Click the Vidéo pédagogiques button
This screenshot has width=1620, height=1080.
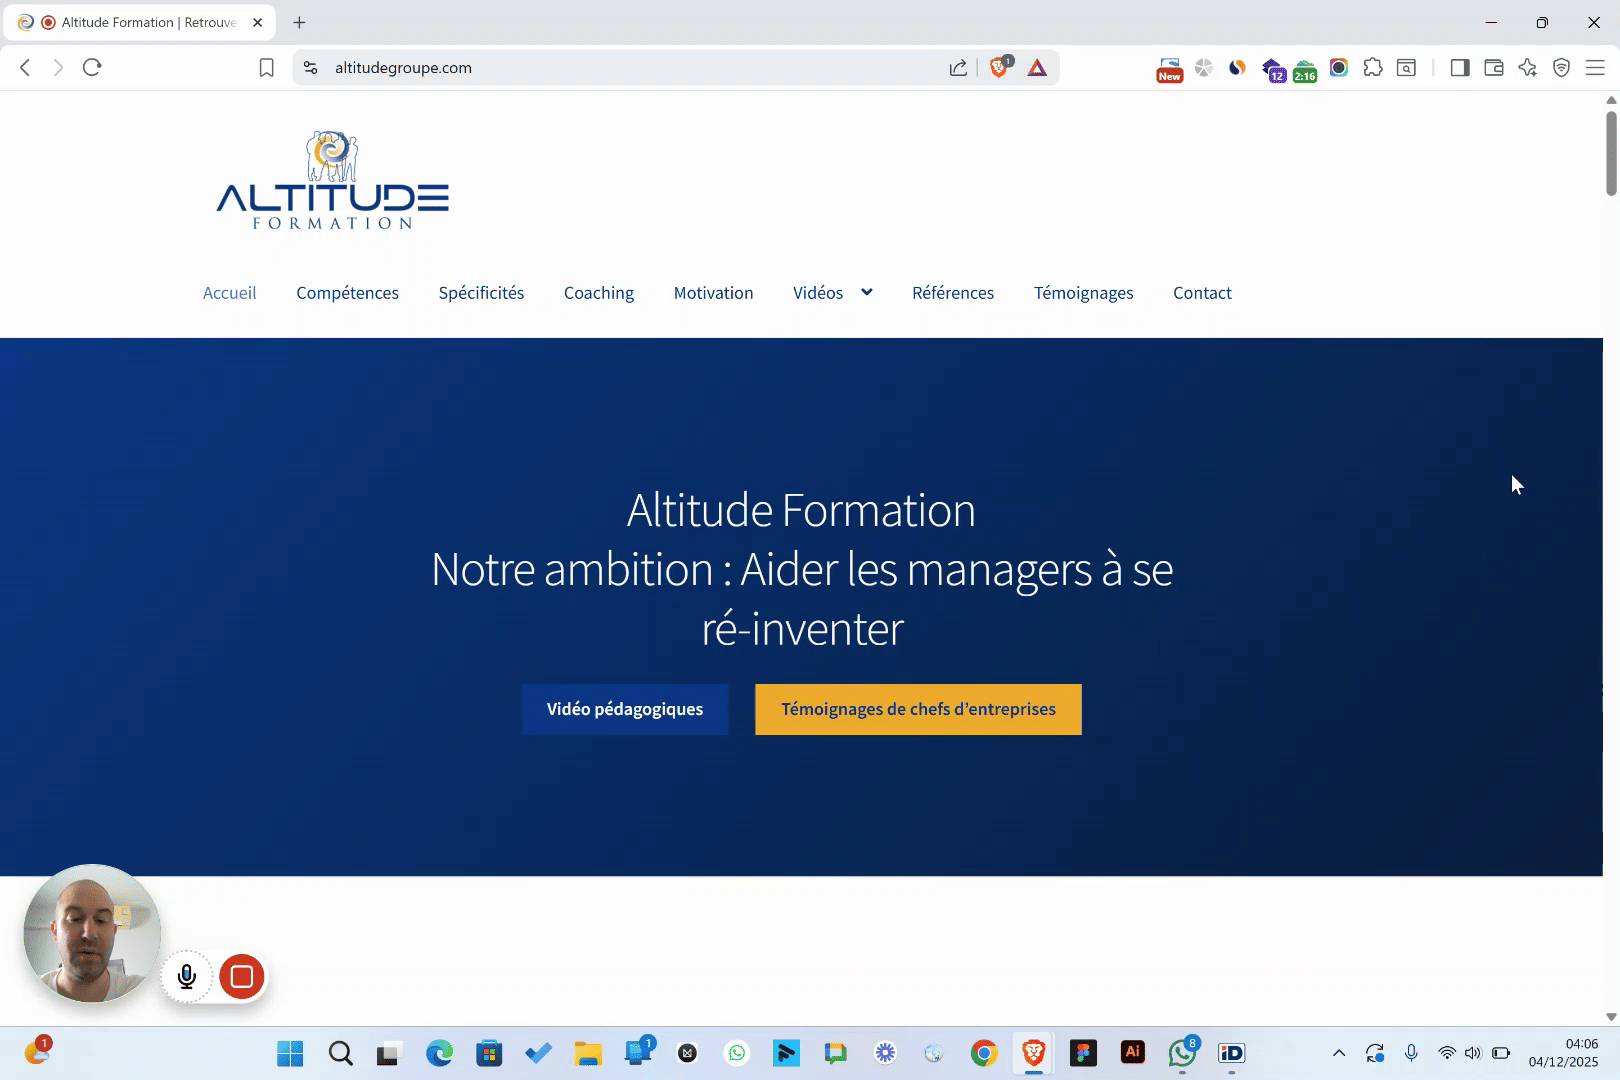click(x=625, y=709)
